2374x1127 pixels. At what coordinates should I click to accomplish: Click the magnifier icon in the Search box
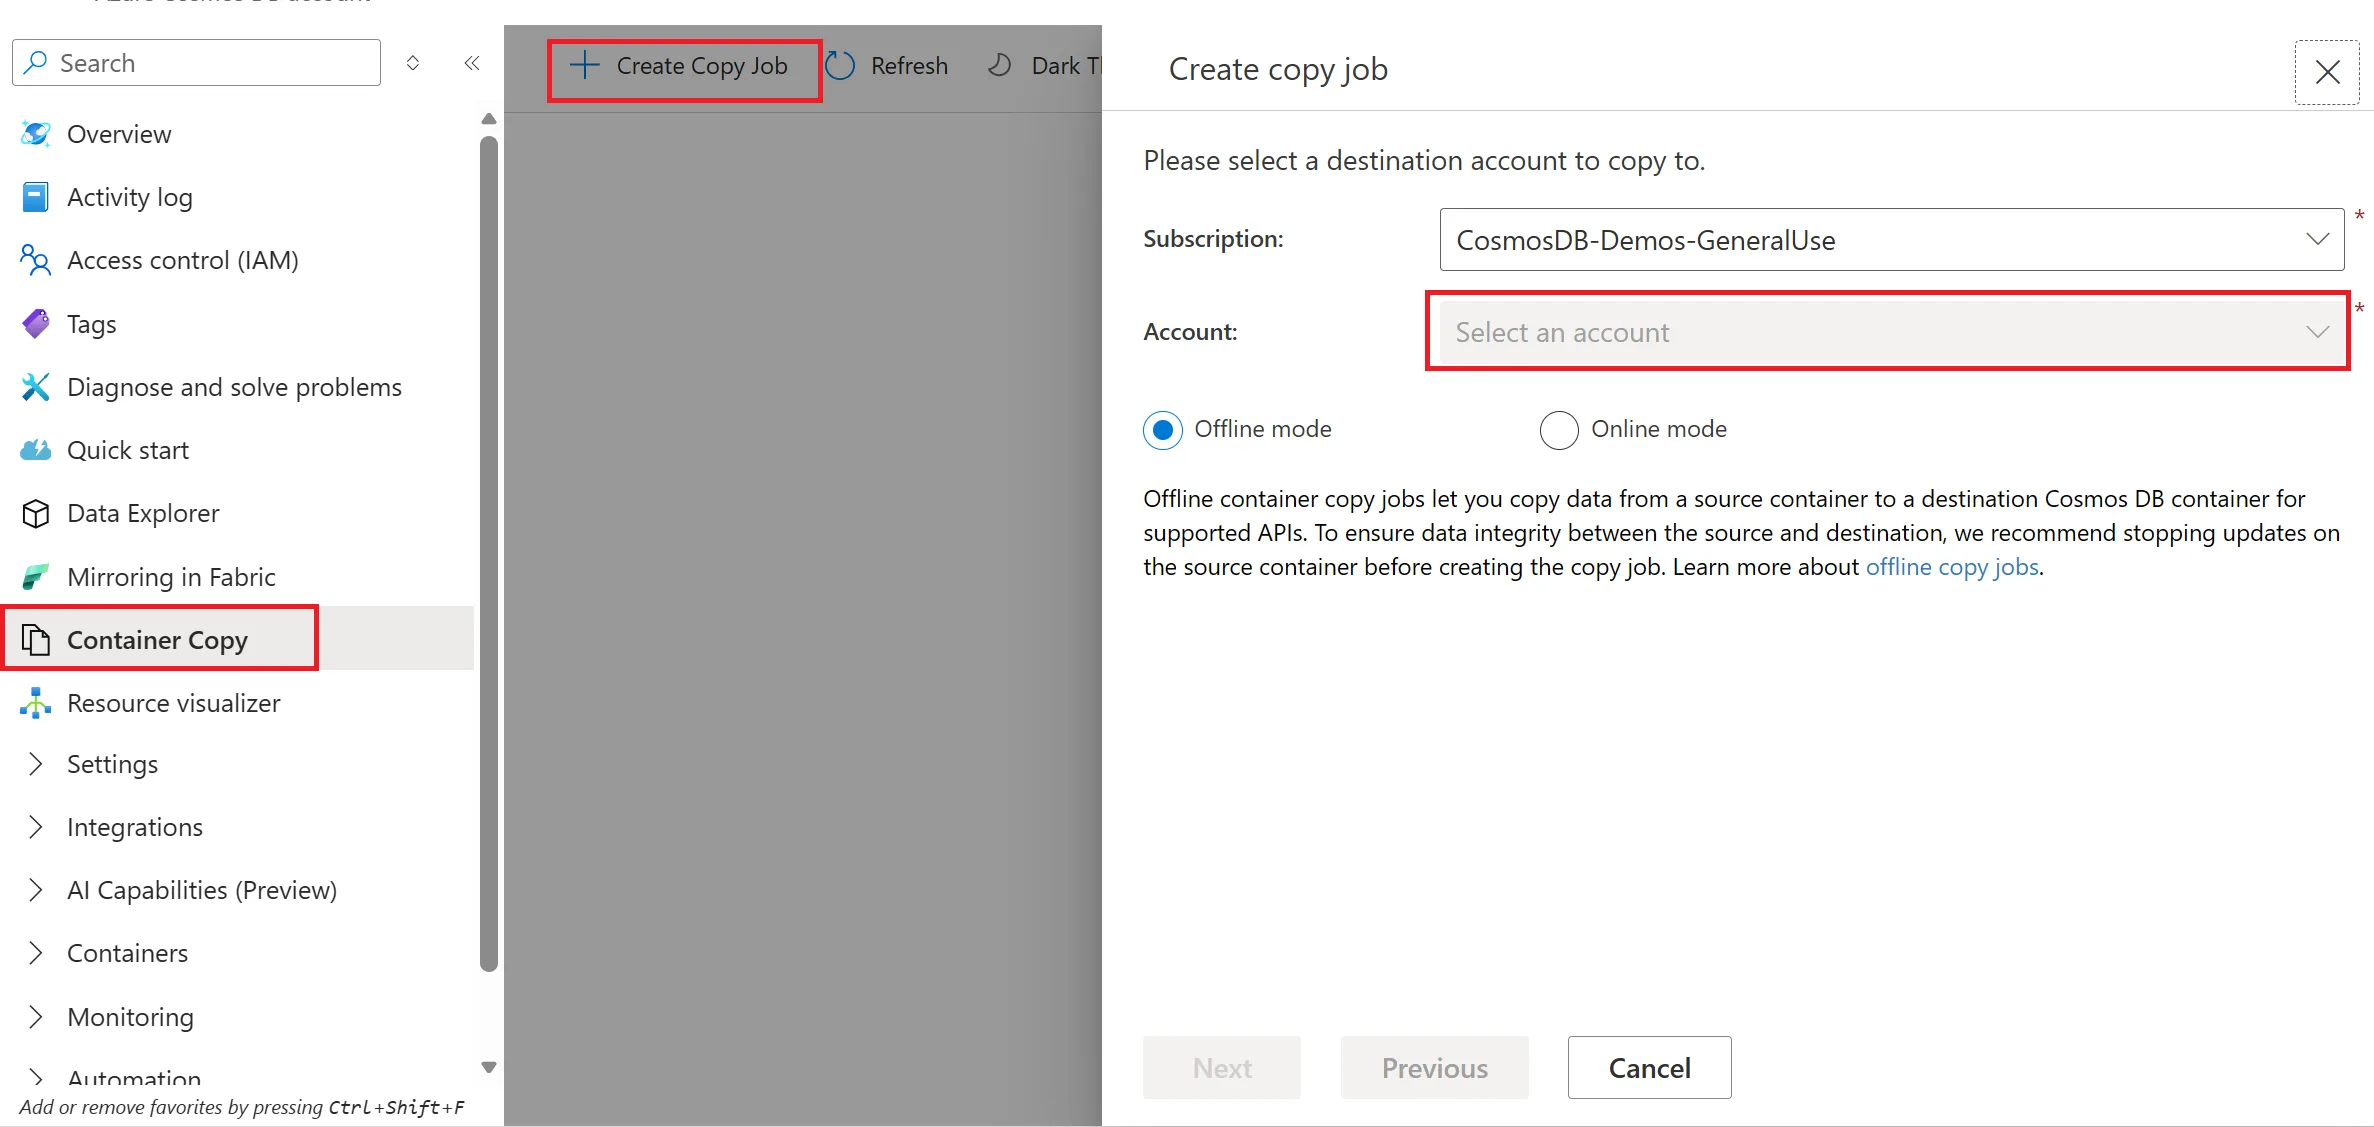point(36,62)
